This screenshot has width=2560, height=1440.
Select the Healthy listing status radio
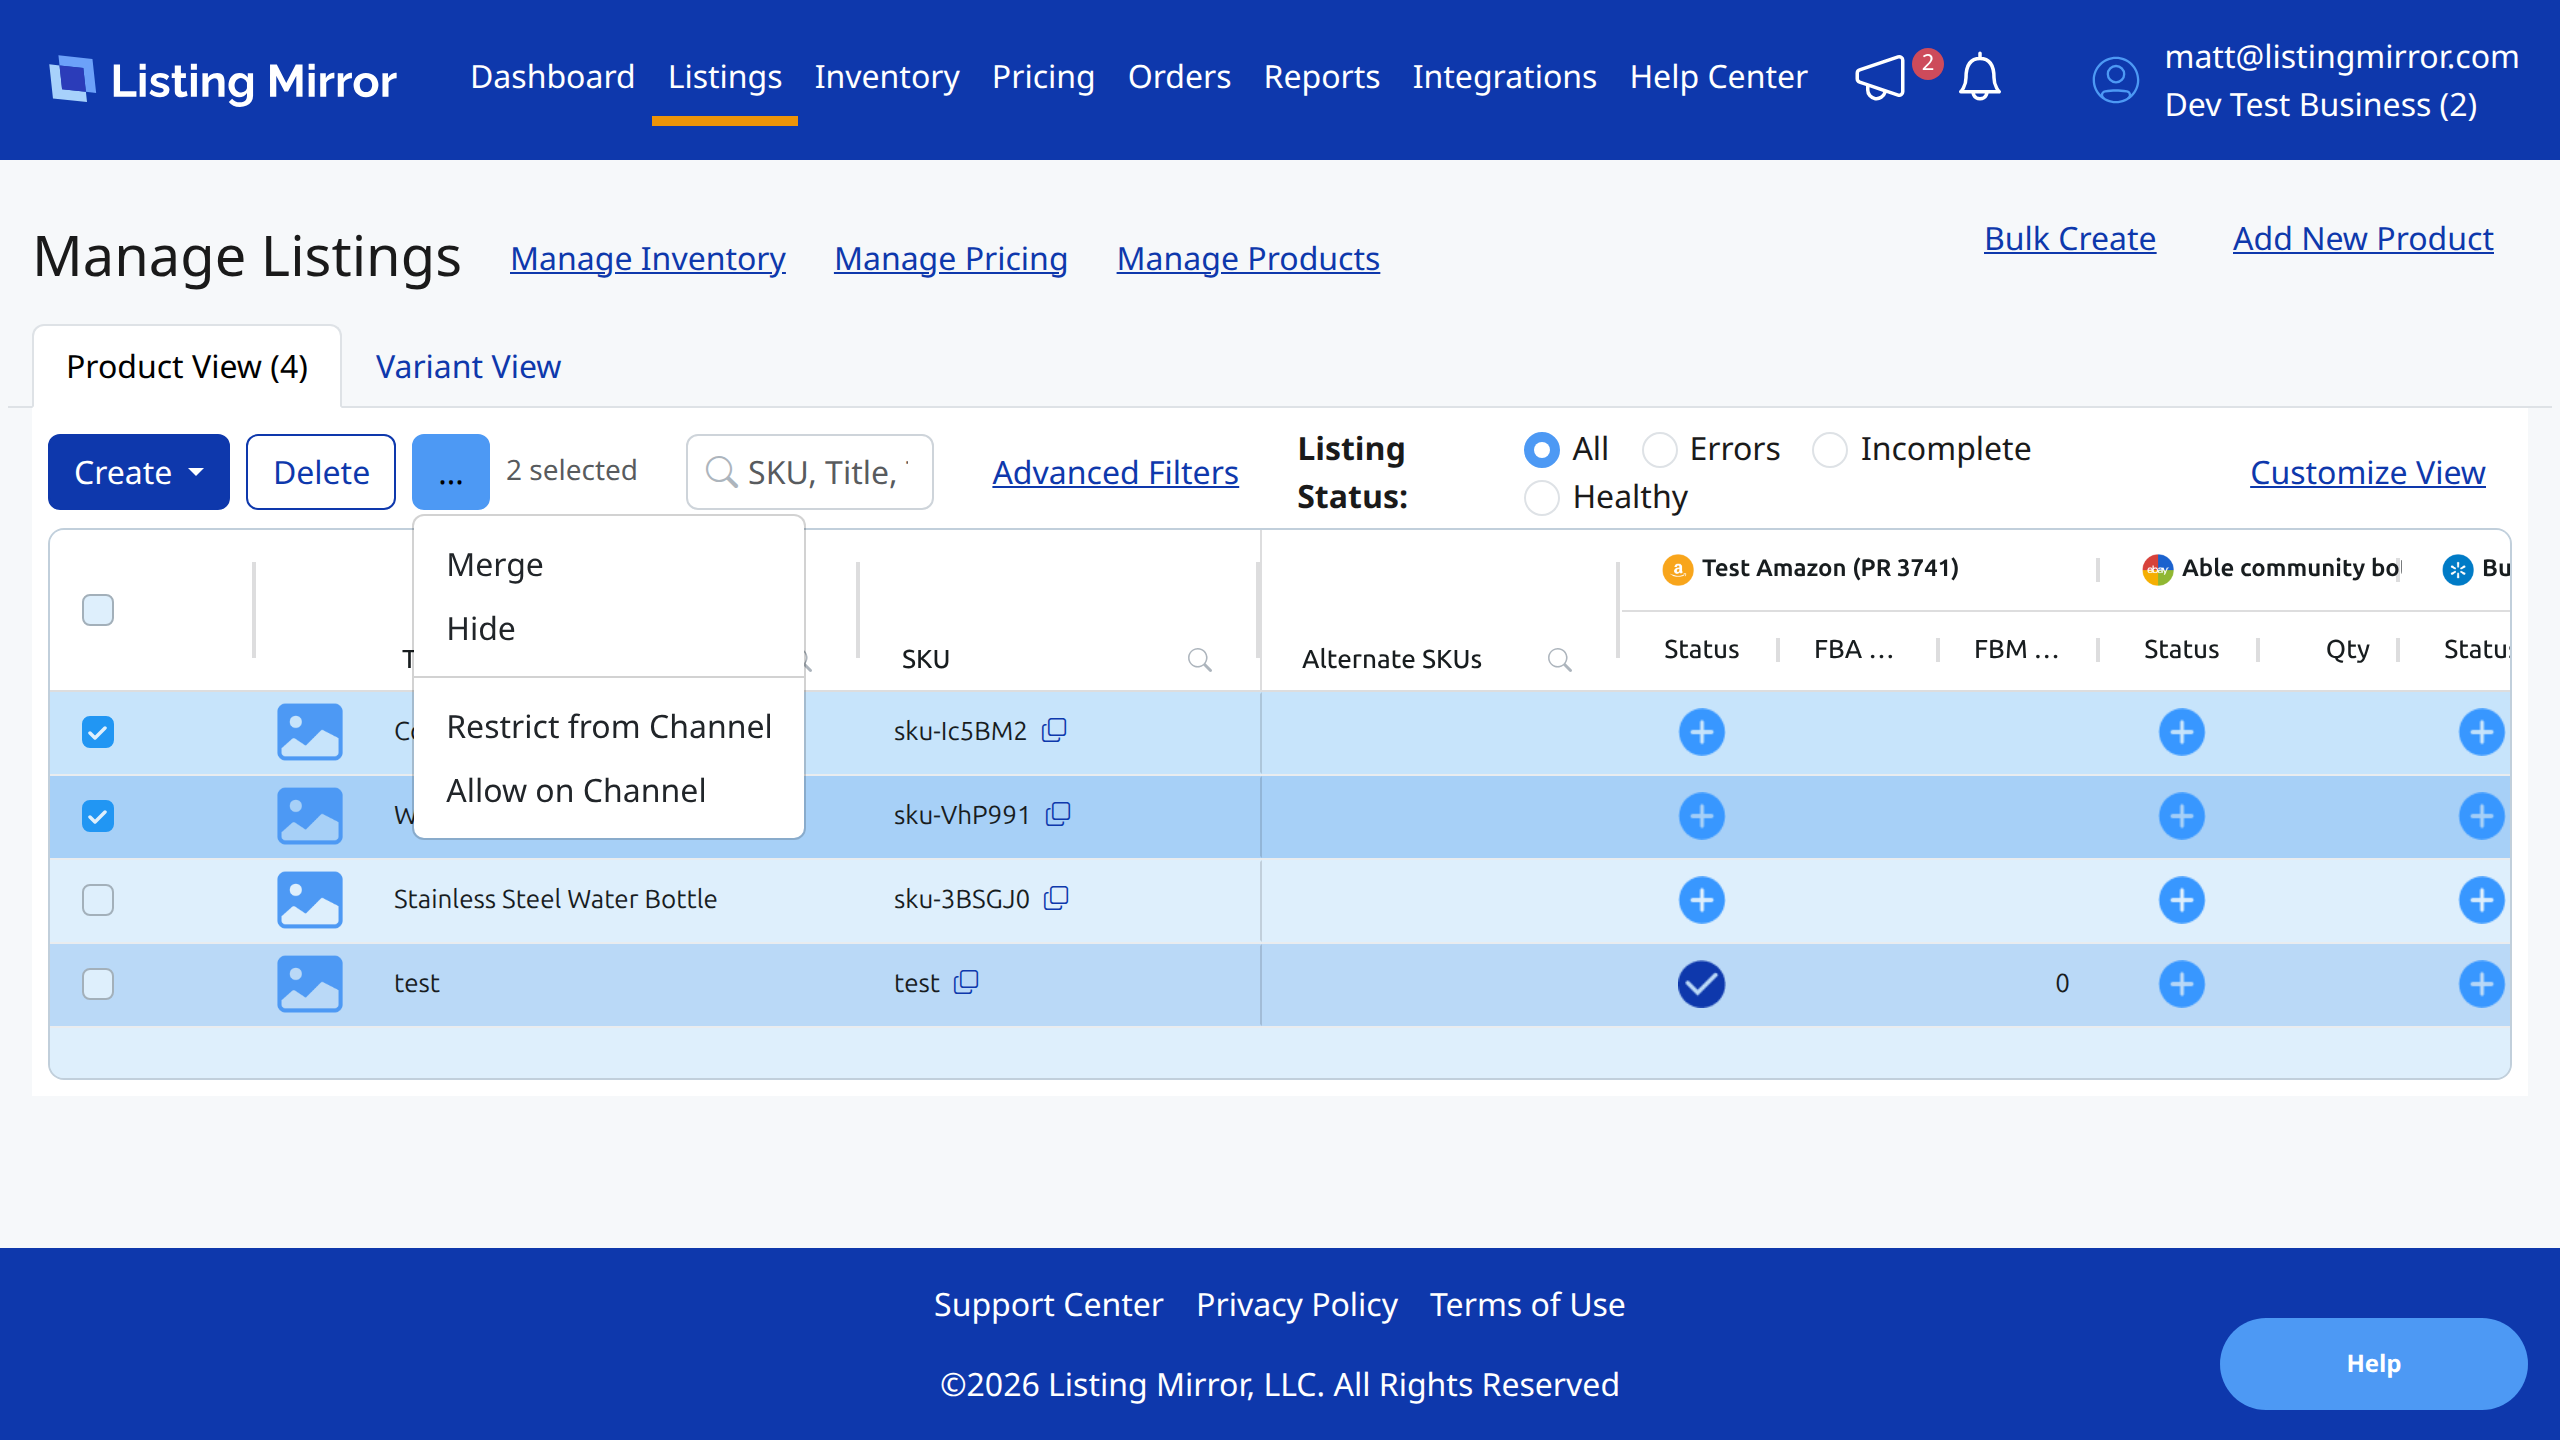[x=1541, y=498]
